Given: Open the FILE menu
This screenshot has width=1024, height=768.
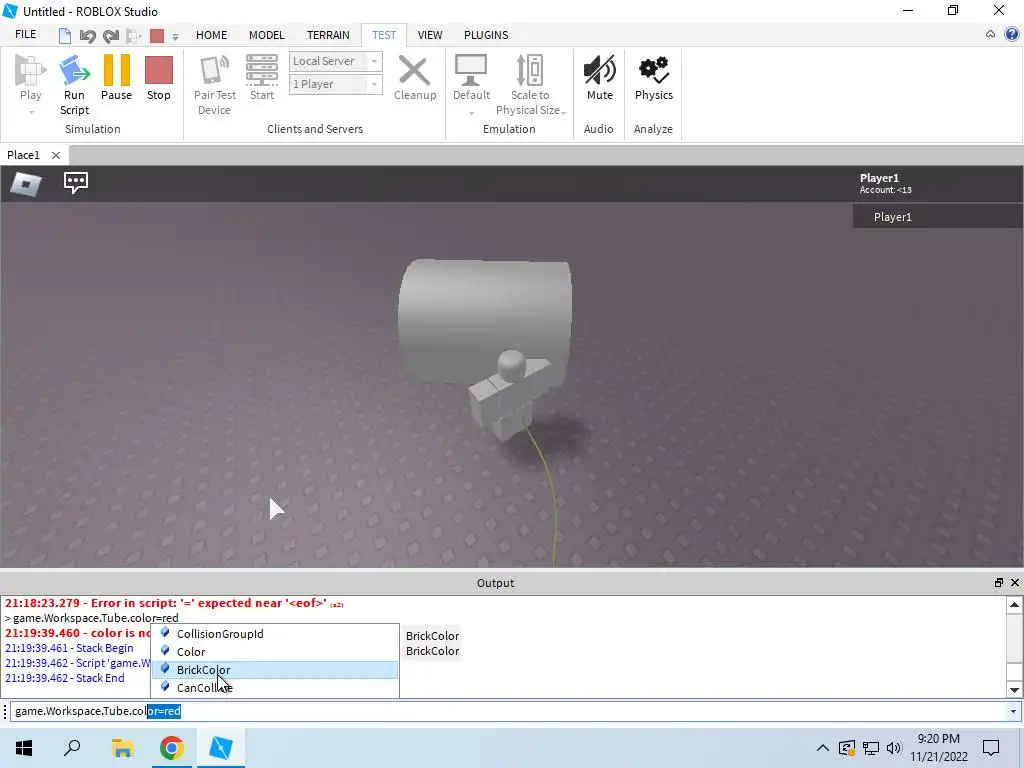Looking at the screenshot, I should [26, 35].
